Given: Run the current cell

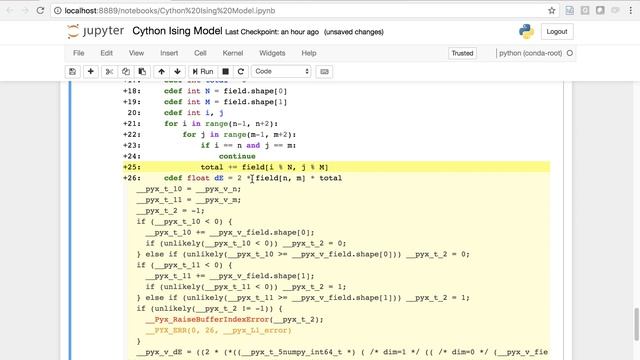Looking at the screenshot, I should pyautogui.click(x=203, y=71).
